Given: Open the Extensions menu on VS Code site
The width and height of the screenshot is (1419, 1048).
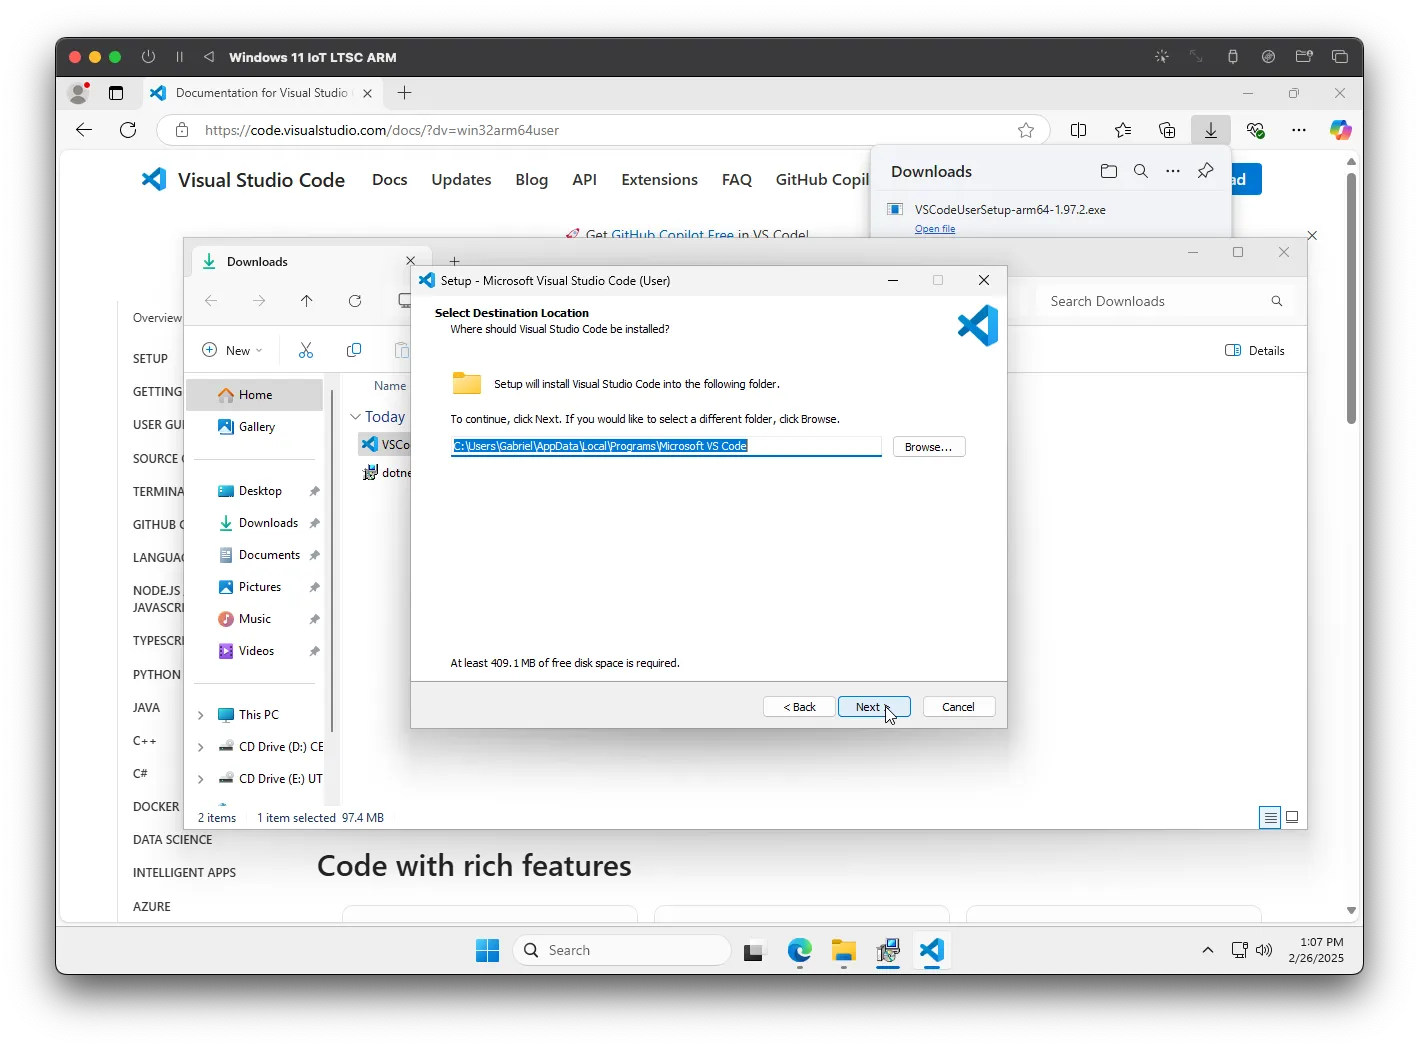Looking at the screenshot, I should pos(659,180).
